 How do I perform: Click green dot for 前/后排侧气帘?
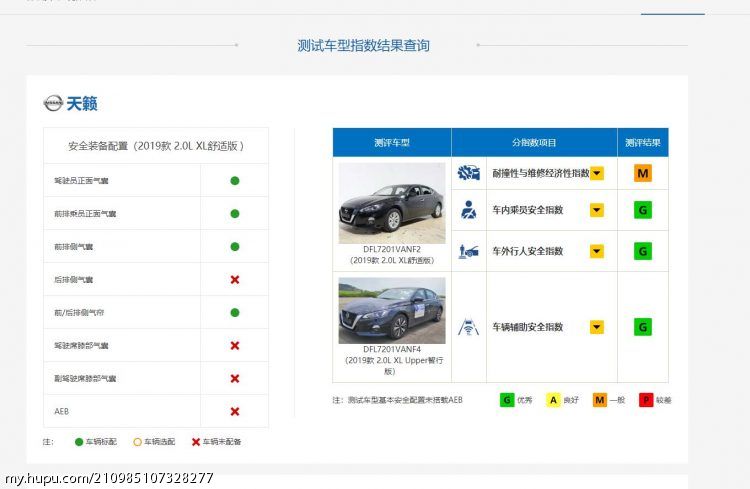[234, 312]
